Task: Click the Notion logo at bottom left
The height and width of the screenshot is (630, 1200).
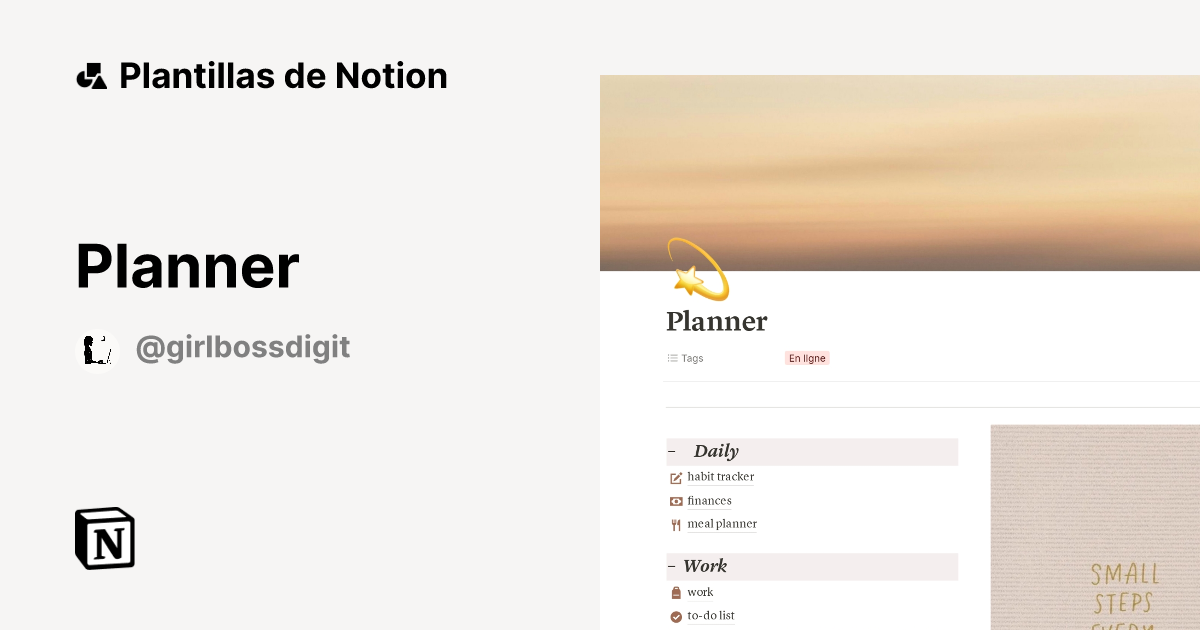Action: pyautogui.click(x=104, y=538)
